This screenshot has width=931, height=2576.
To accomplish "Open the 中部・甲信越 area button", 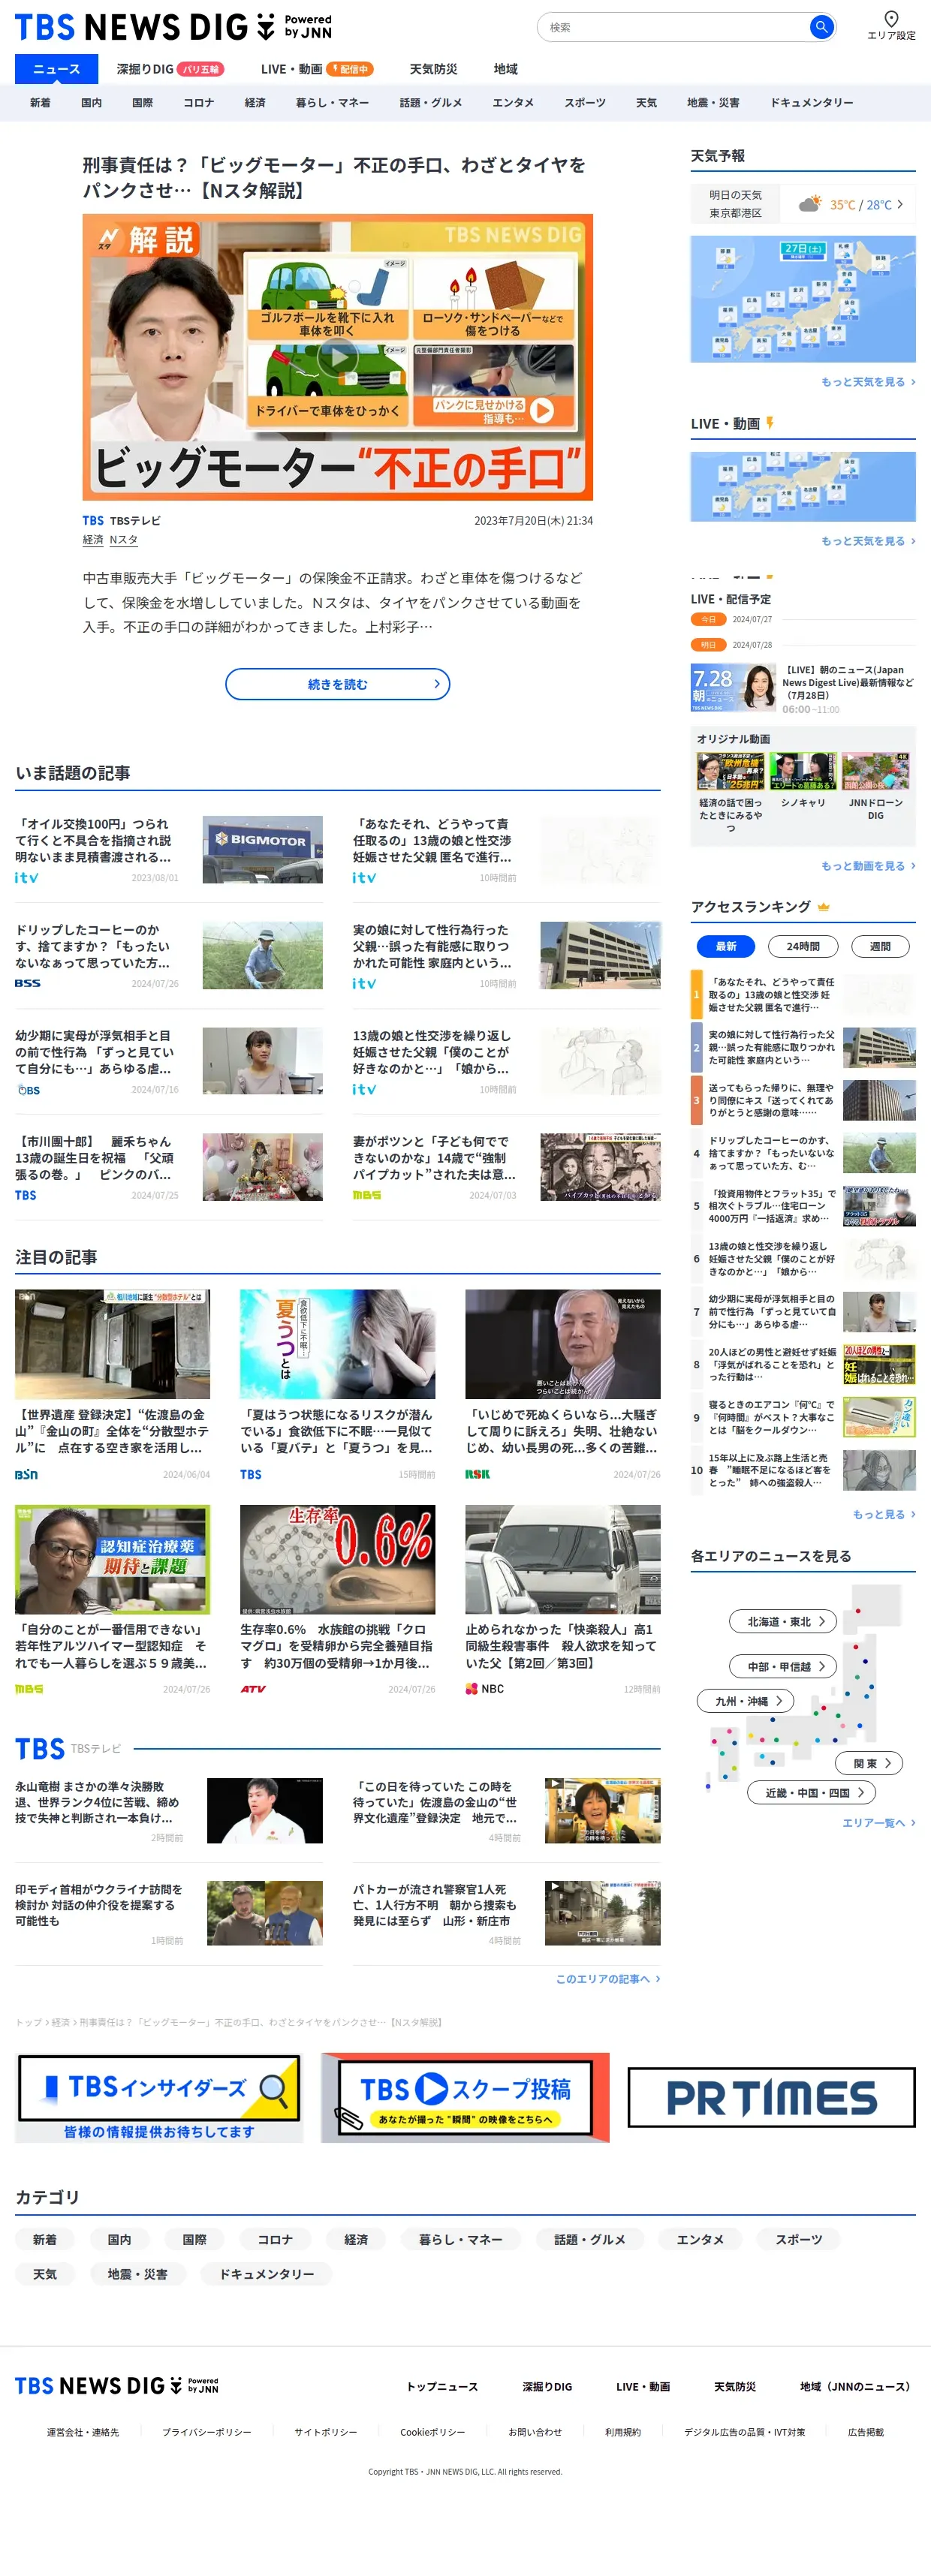I will (783, 1666).
